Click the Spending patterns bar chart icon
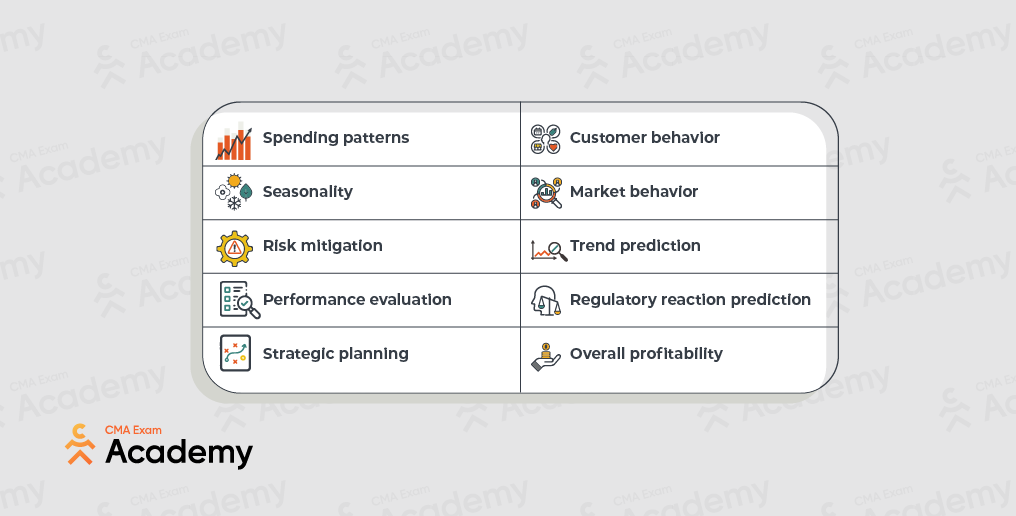Image resolution: width=1016 pixels, height=516 pixels. point(234,141)
